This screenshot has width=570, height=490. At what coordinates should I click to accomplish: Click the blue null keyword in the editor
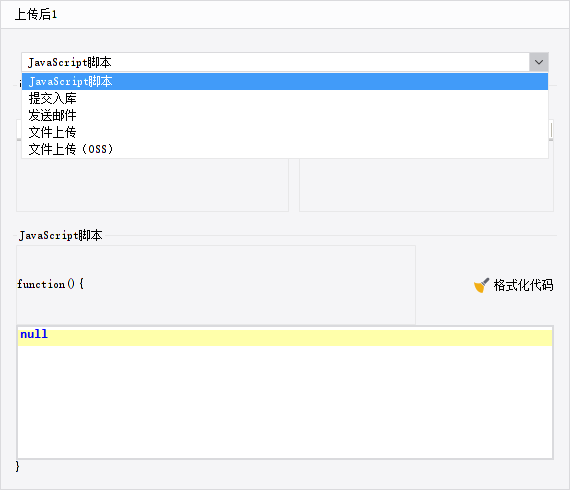(34, 334)
